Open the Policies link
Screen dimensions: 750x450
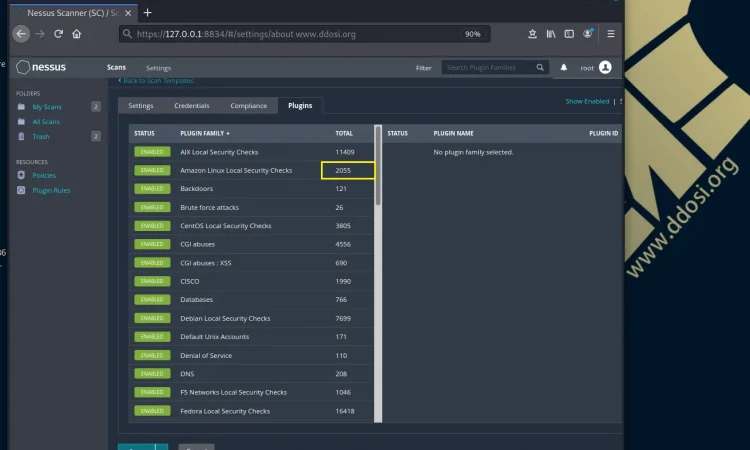pyautogui.click(x=44, y=176)
